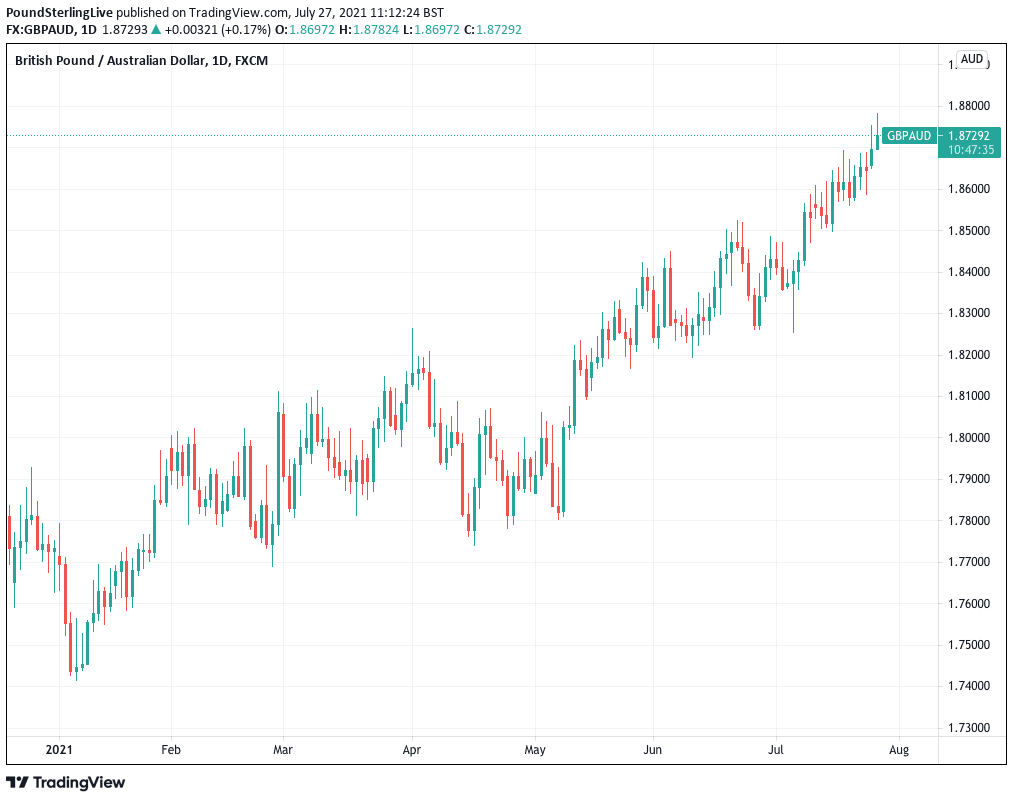Click the TradingView logo icon
1013x801 pixels.
pos(20,782)
